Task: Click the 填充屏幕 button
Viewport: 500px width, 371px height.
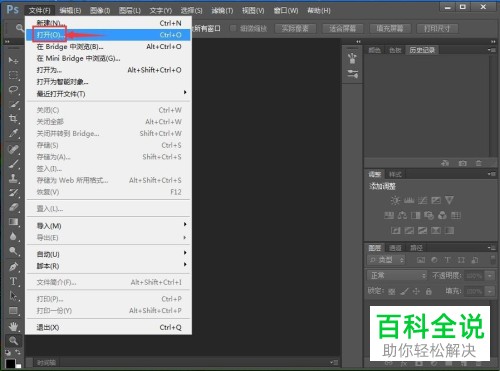Action: [390, 29]
